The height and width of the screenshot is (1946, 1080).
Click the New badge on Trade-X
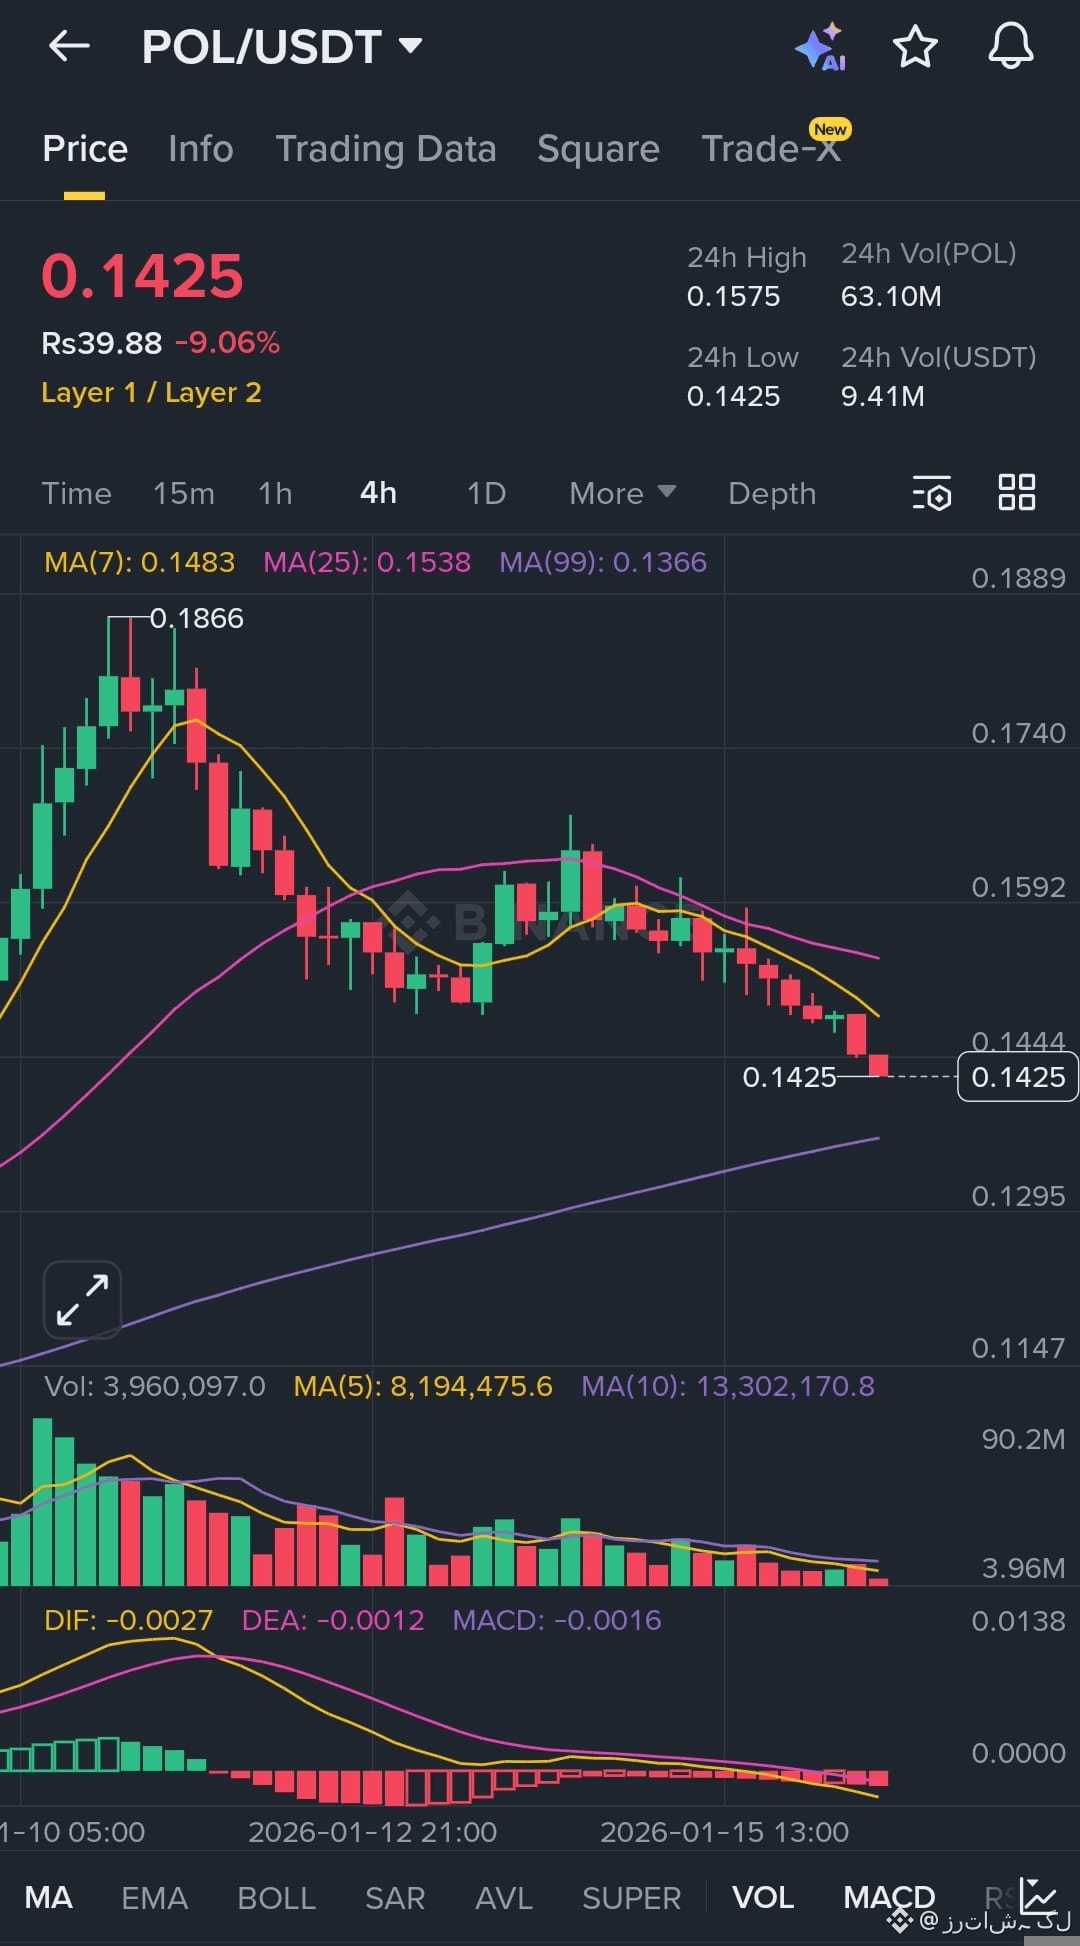tap(830, 129)
